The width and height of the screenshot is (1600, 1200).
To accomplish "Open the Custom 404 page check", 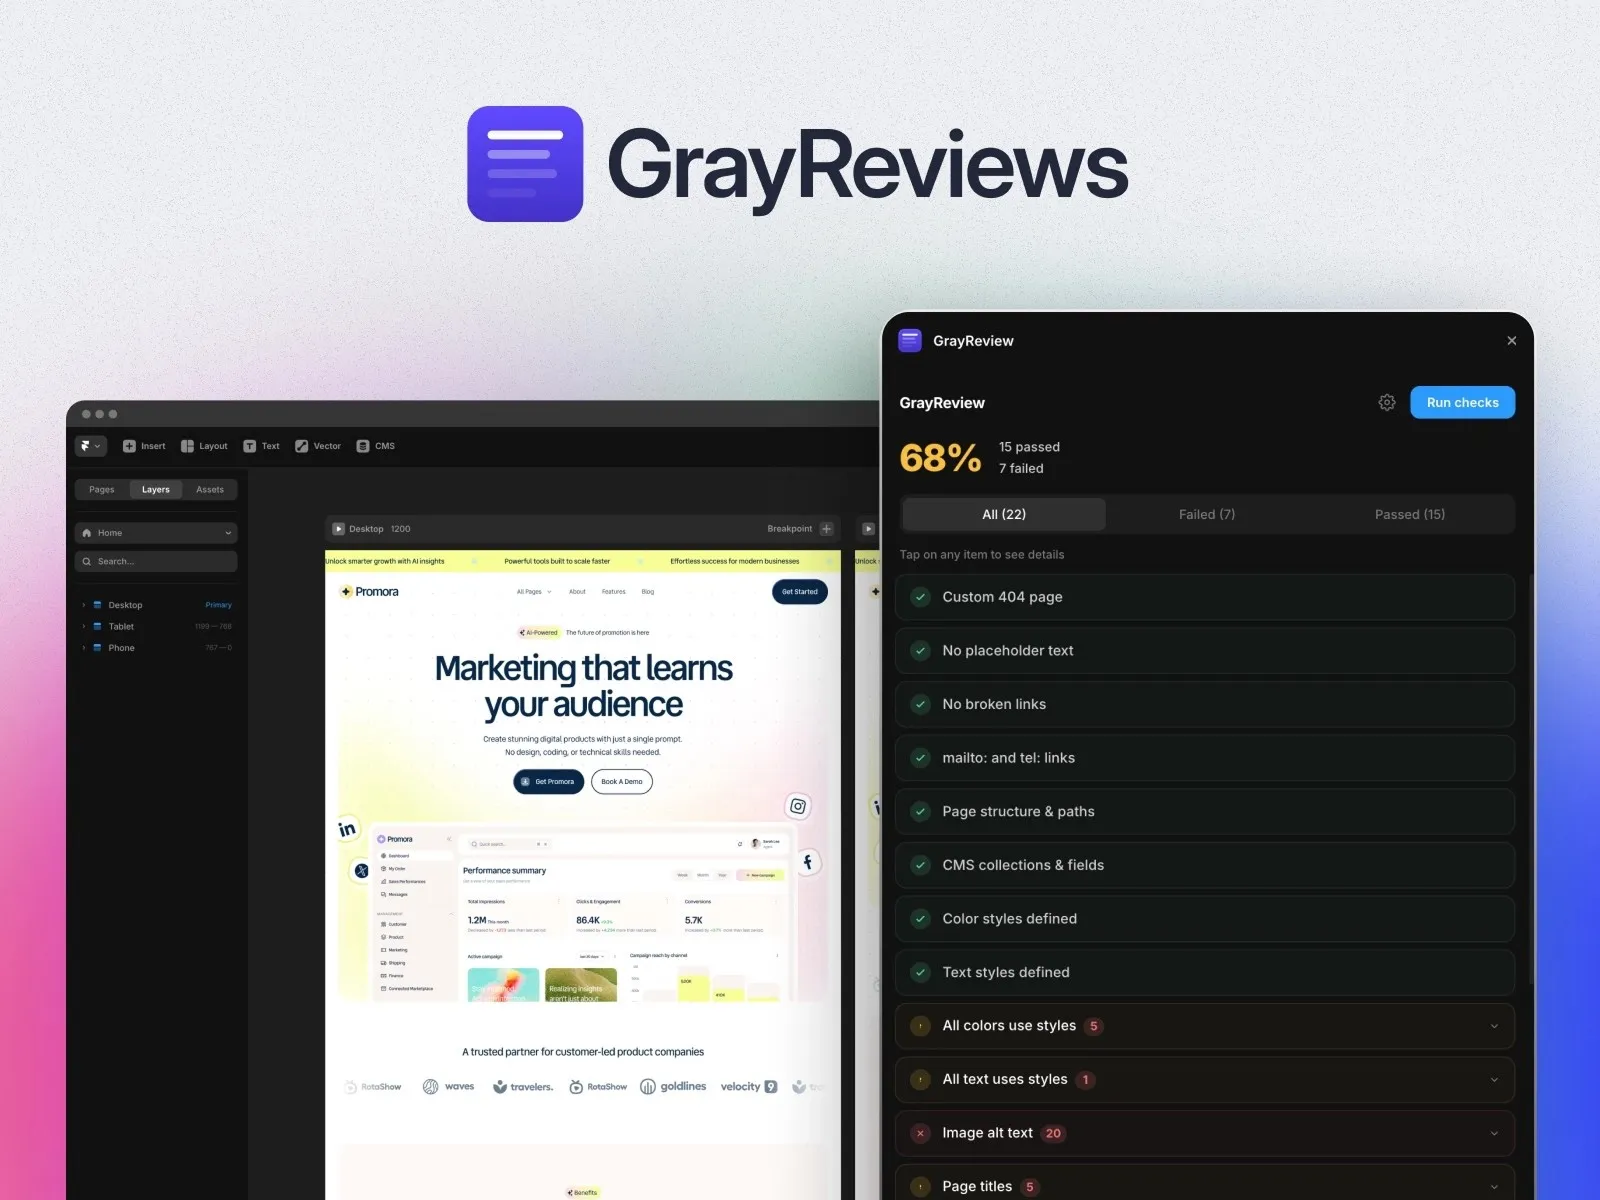I will 1205,597.
